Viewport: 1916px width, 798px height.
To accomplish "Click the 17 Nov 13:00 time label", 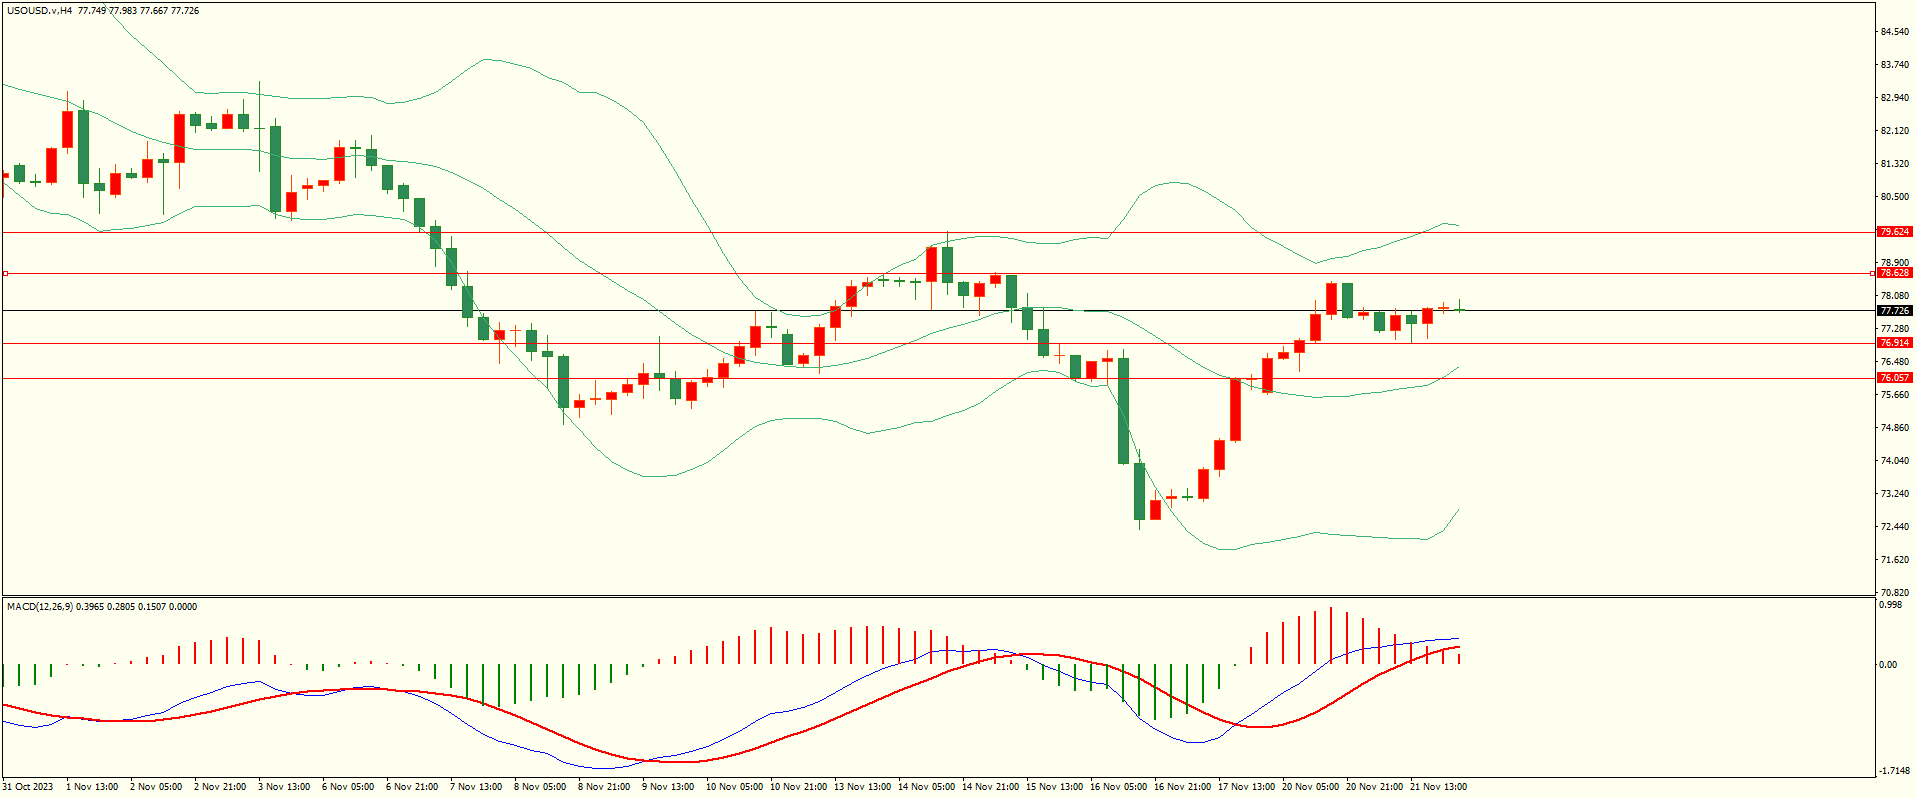I will 1246,787.
